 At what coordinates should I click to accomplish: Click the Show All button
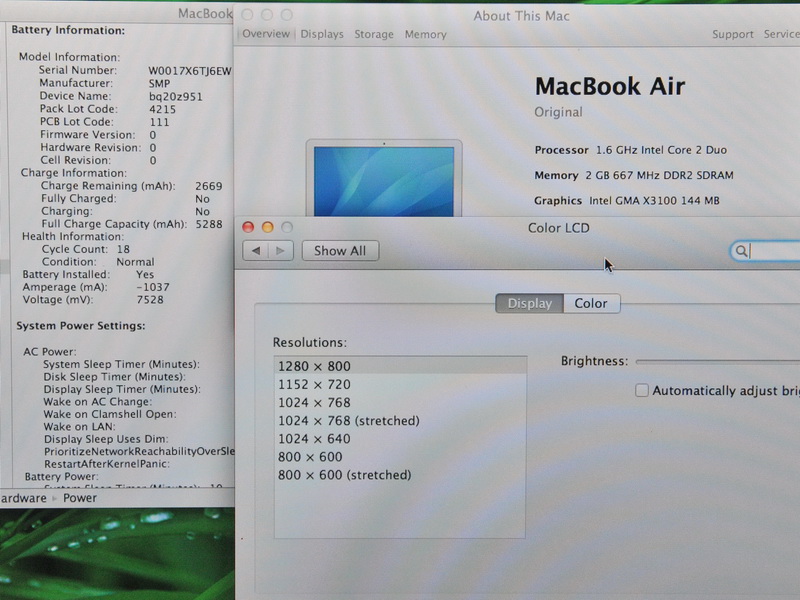click(x=340, y=251)
